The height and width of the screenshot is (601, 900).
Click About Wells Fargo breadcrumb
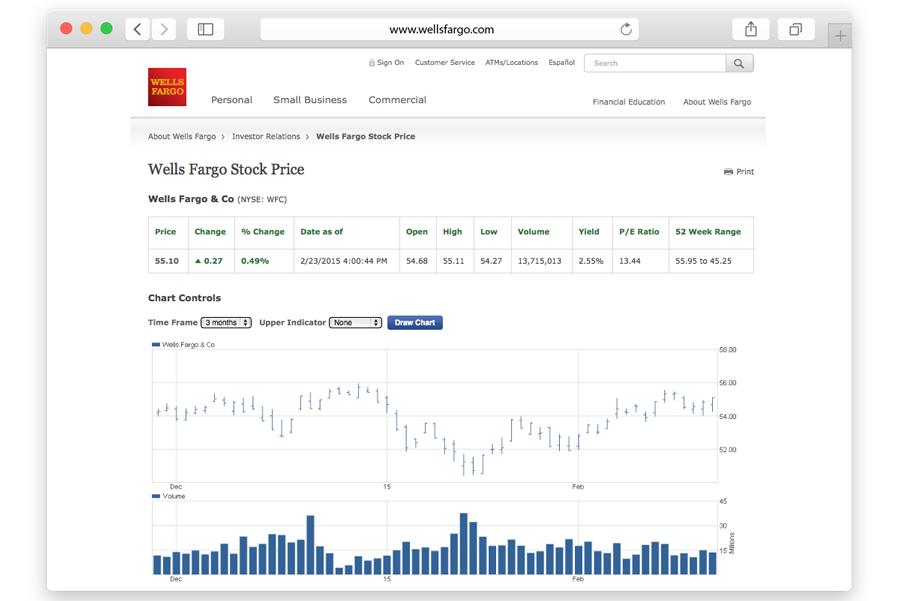[182, 137]
